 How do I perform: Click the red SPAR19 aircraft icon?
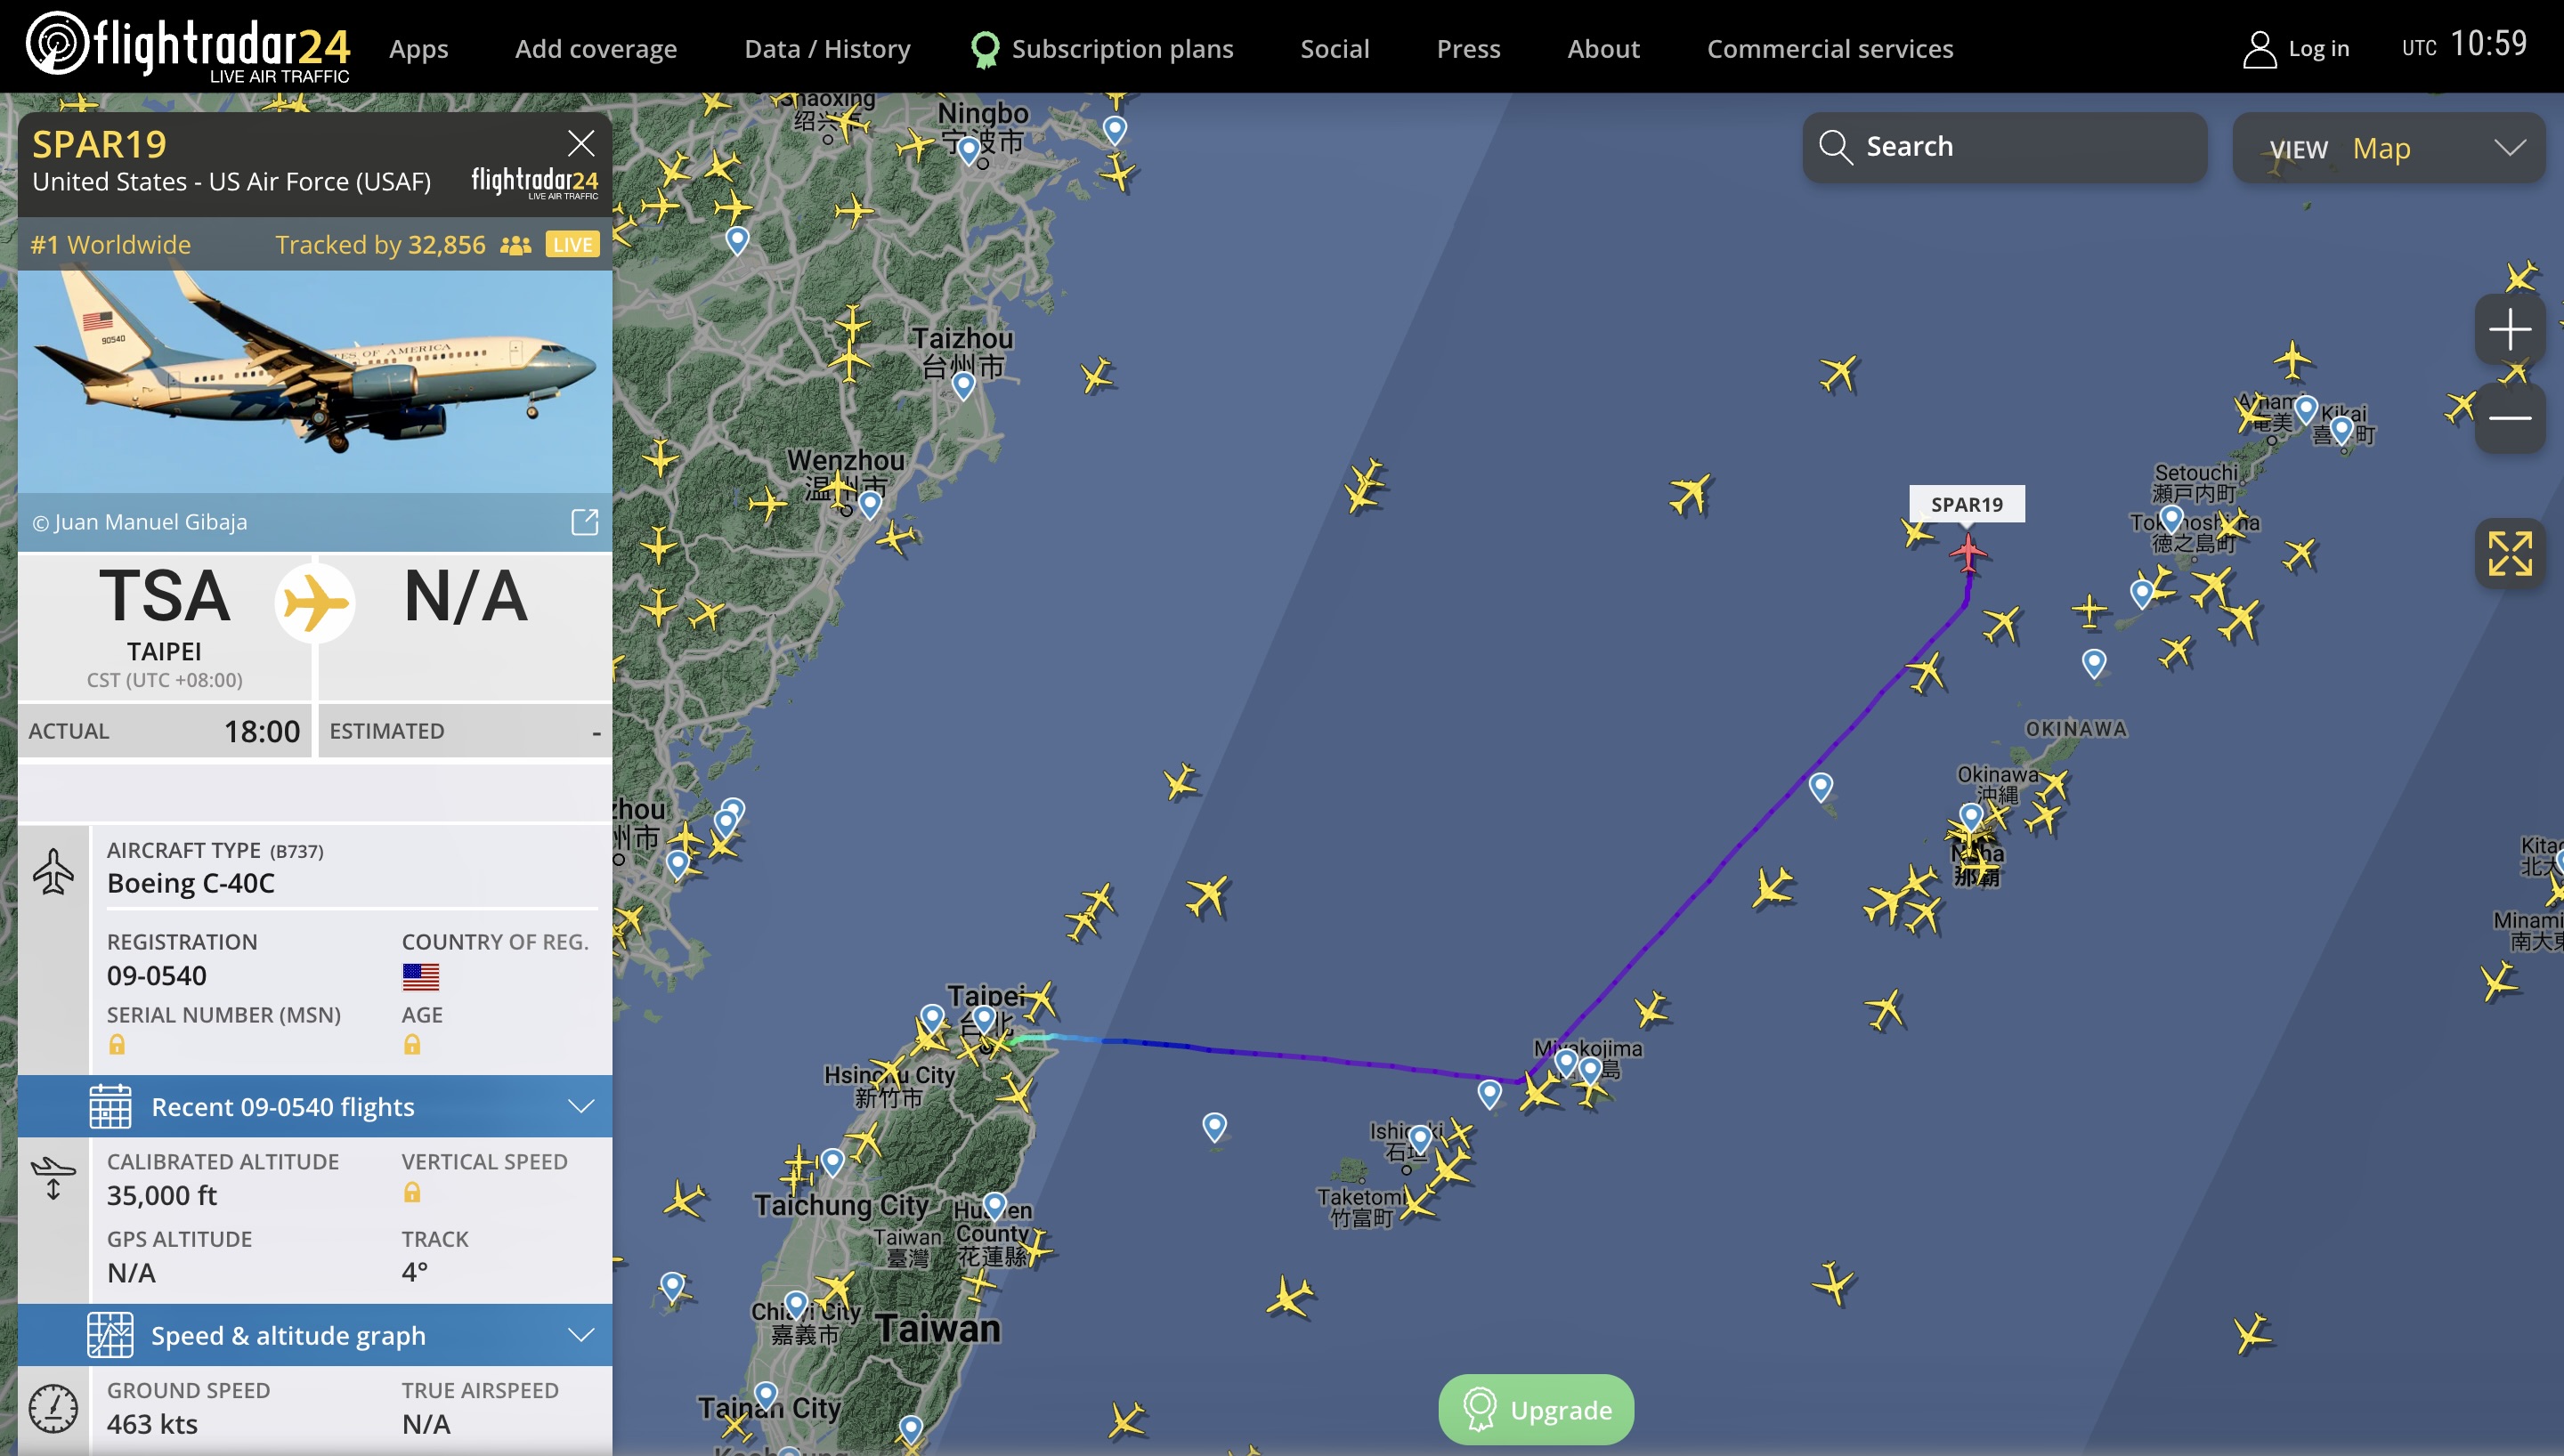tap(1968, 552)
